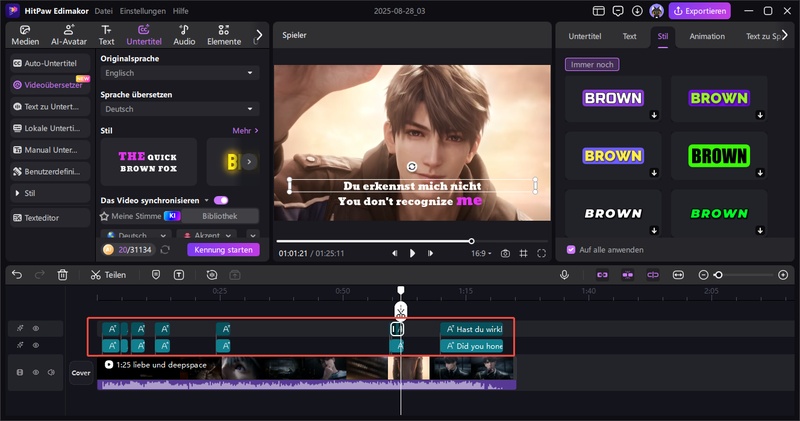Select Auto-Untertitel in sidebar
The width and height of the screenshot is (800, 421).
pyautogui.click(x=50, y=63)
